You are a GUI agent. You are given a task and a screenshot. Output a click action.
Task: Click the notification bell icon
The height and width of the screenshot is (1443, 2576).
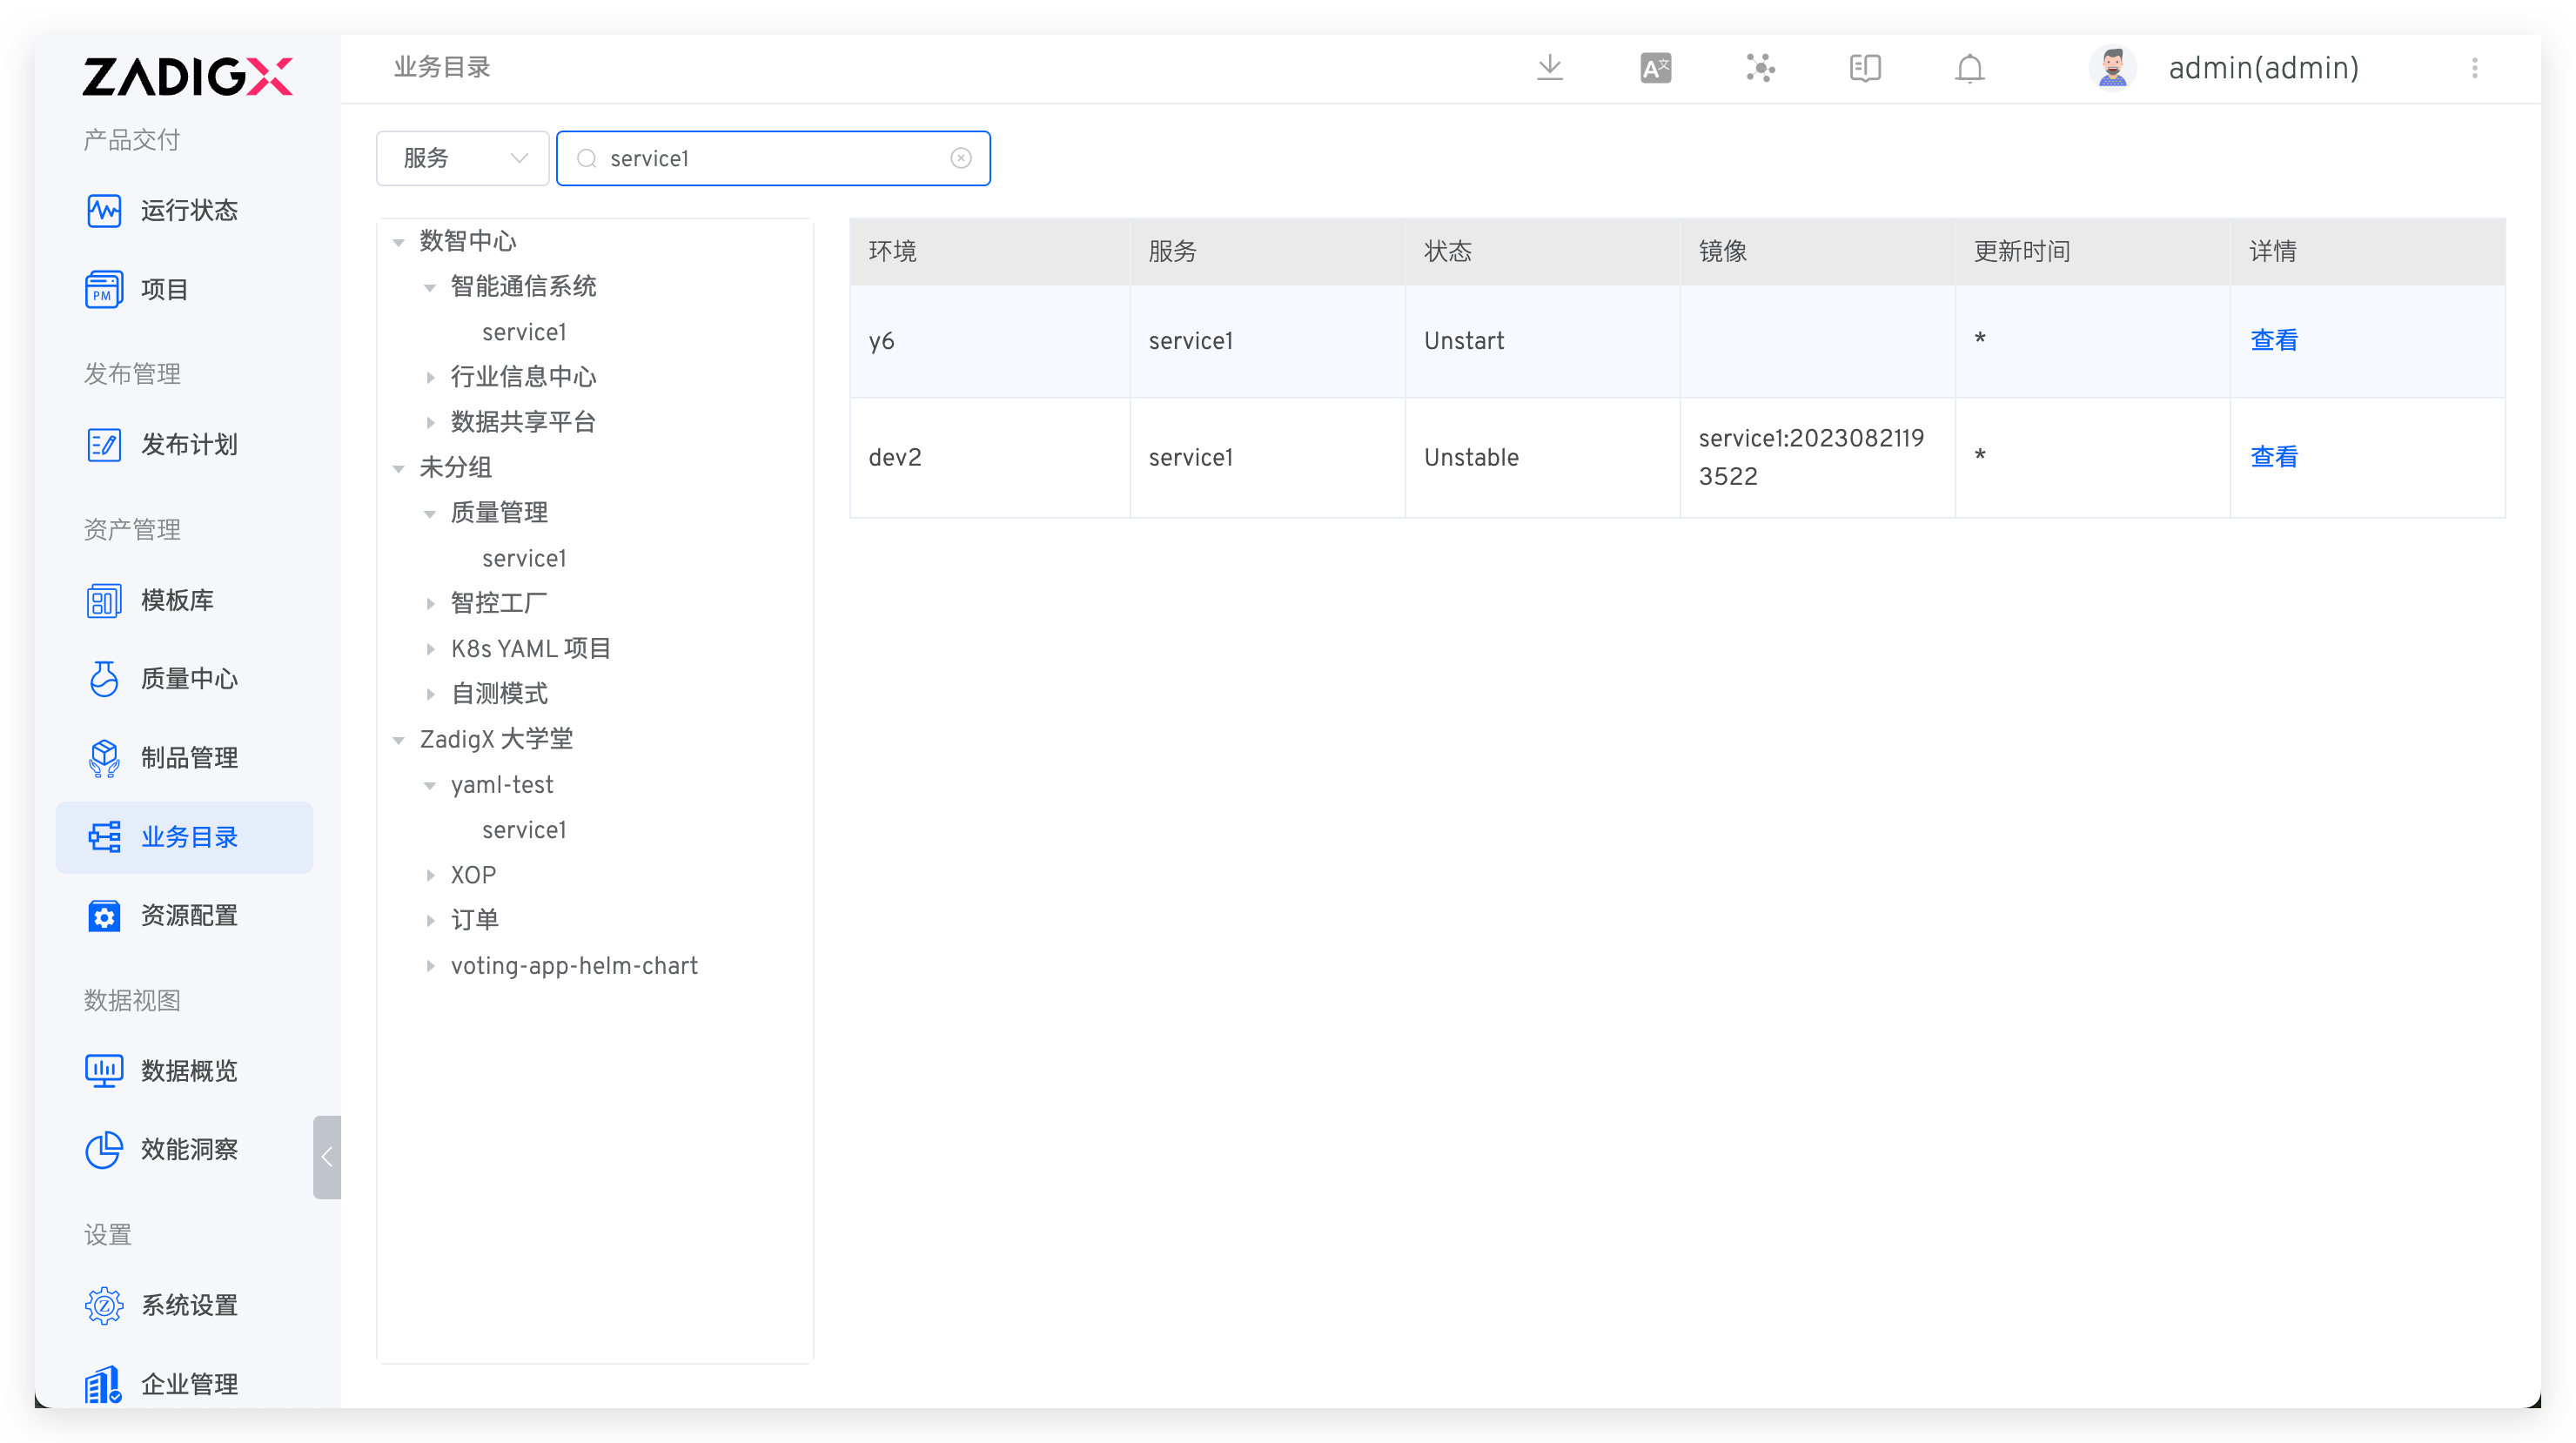coord(1969,68)
